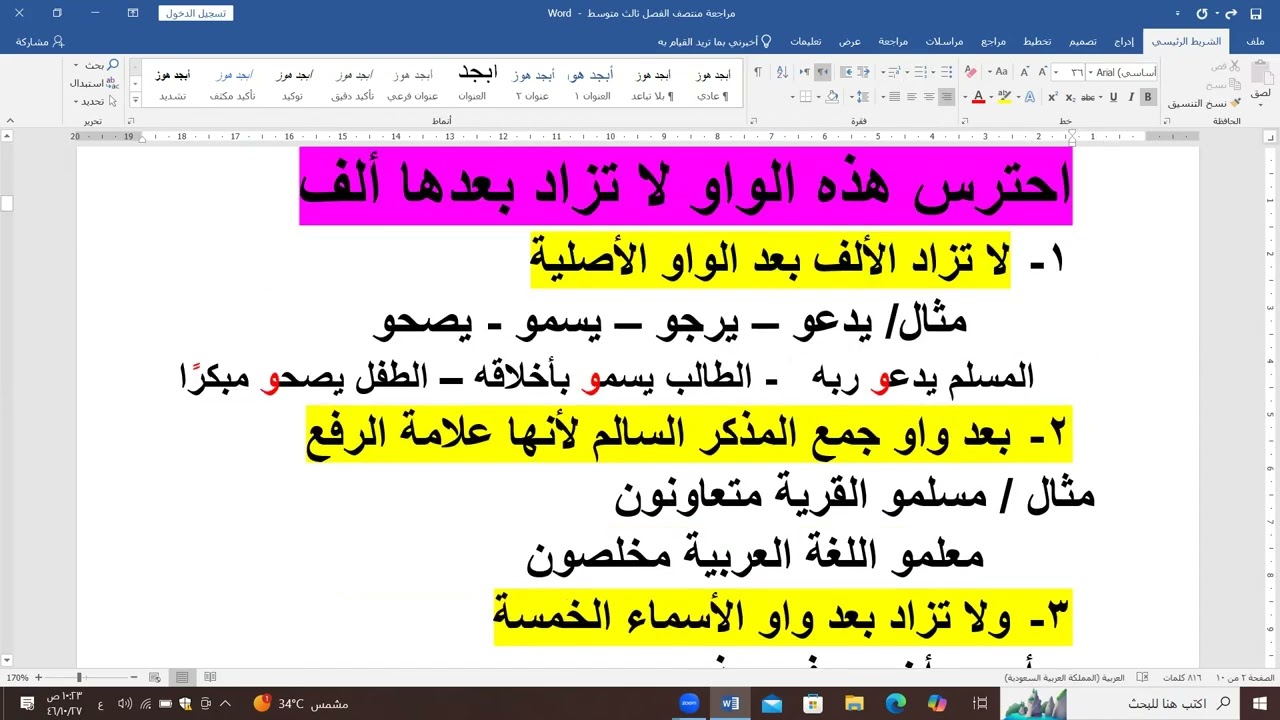Set right-to-left text direction
1280x720 pixels.
pyautogui.click(x=822, y=72)
